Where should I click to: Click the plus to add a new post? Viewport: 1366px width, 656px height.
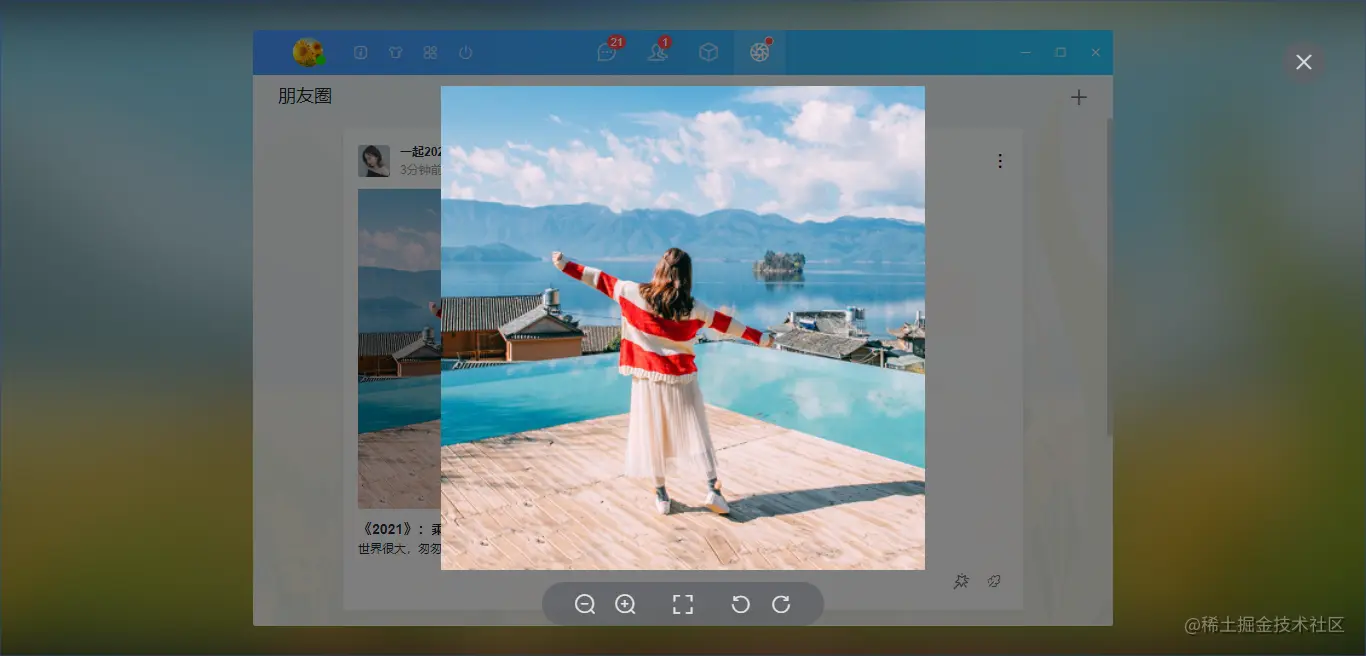1078,97
